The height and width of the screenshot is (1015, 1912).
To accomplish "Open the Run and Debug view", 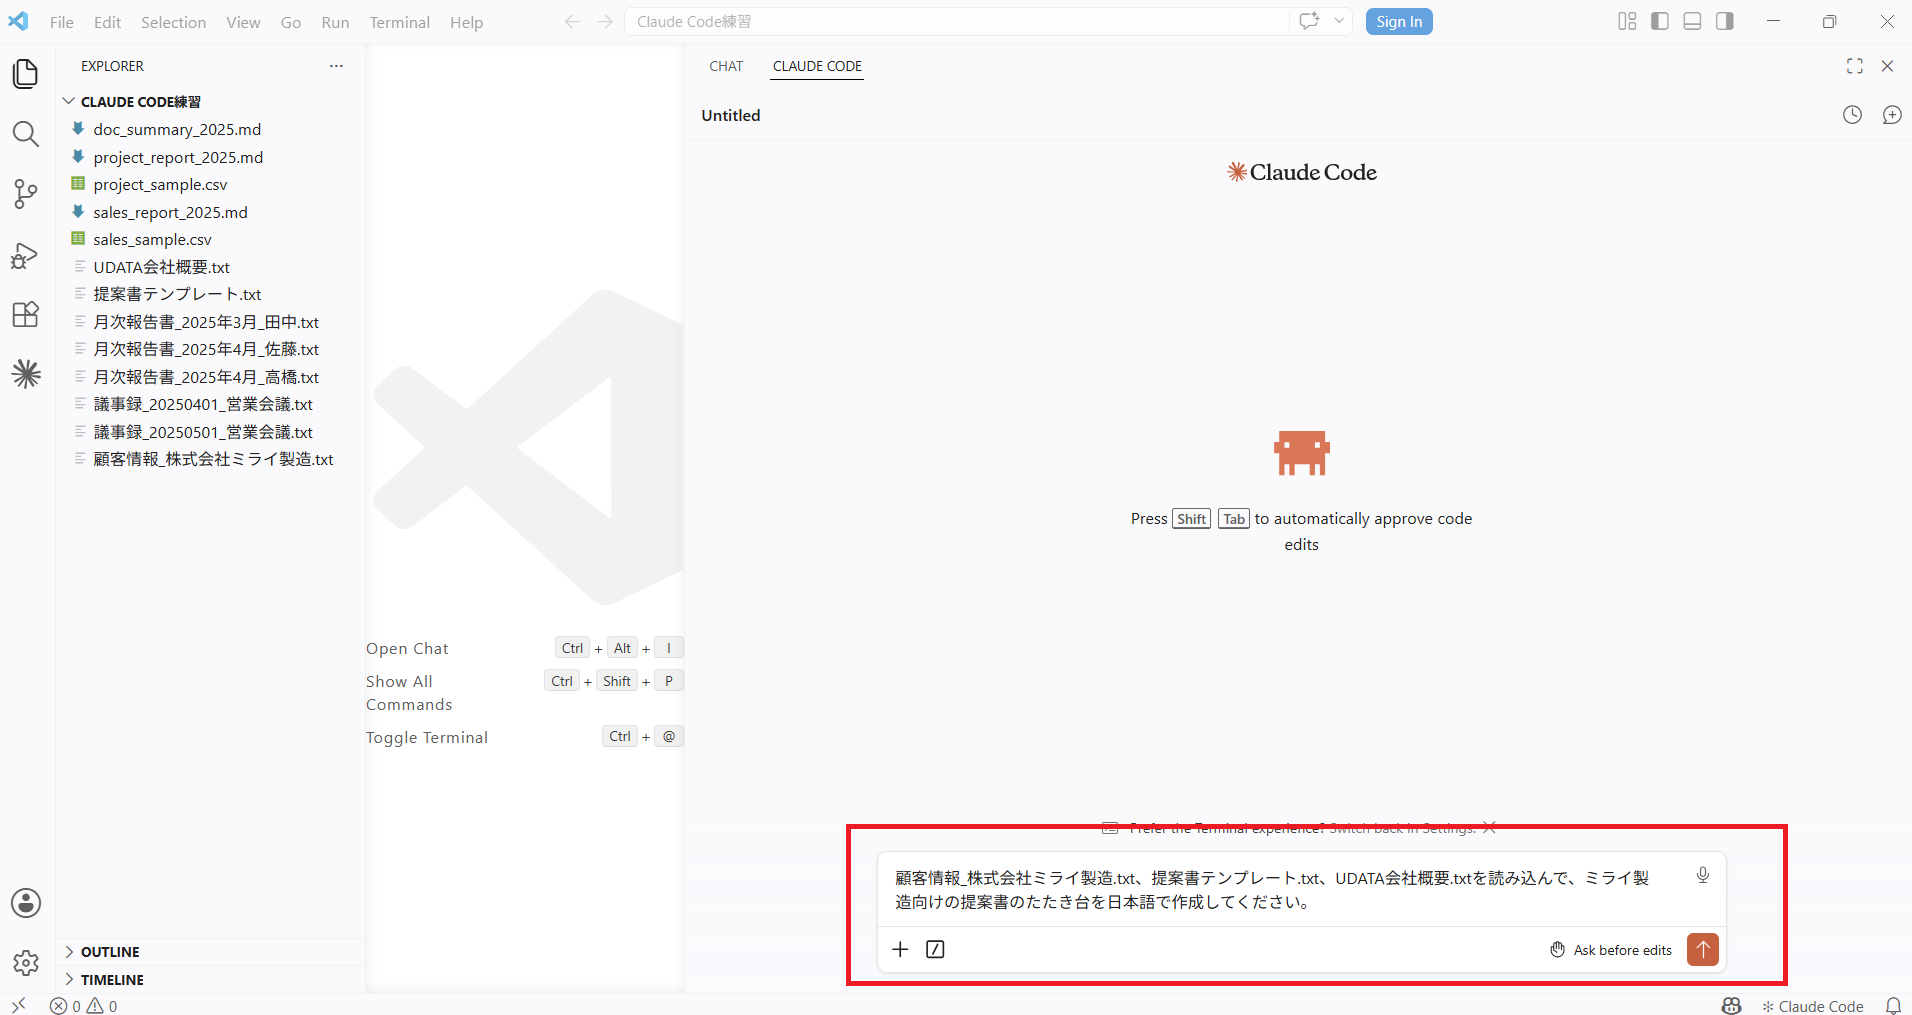I will pyautogui.click(x=26, y=255).
